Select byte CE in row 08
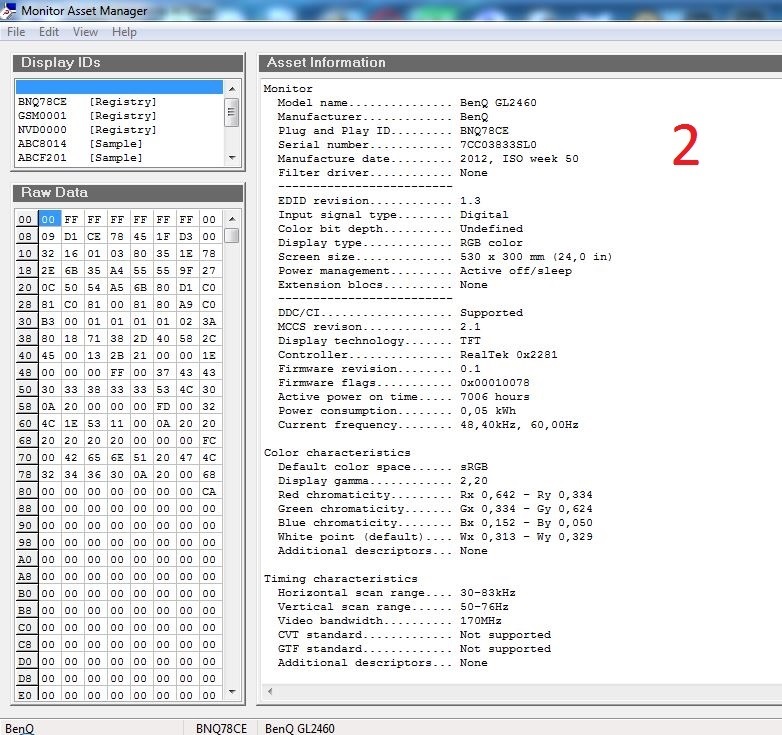Viewport: 782px width, 735px height. tap(94, 236)
